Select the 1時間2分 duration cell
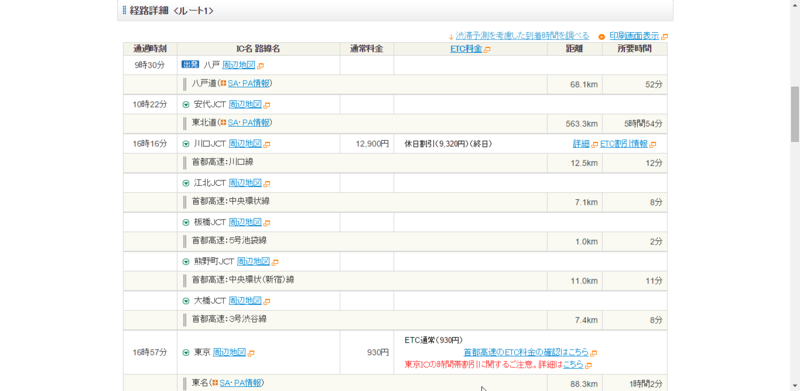Image resolution: width=800 pixels, height=391 pixels. click(x=635, y=383)
